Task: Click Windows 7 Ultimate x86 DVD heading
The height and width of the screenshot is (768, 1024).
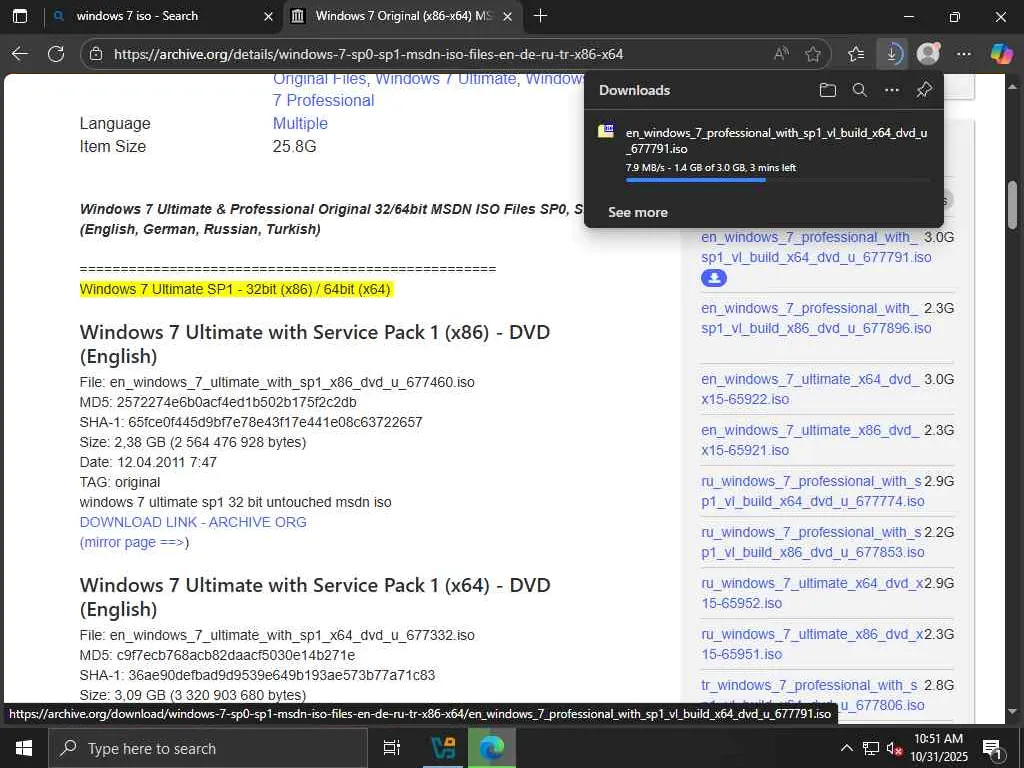Action: 315,344
